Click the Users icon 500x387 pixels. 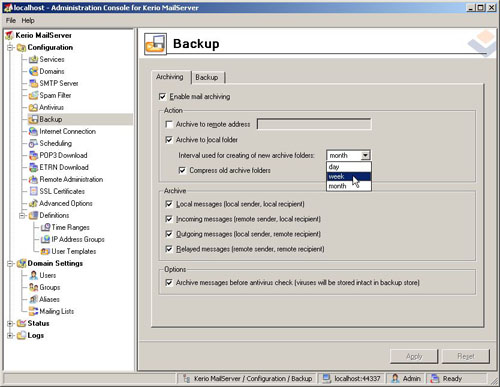33,275
